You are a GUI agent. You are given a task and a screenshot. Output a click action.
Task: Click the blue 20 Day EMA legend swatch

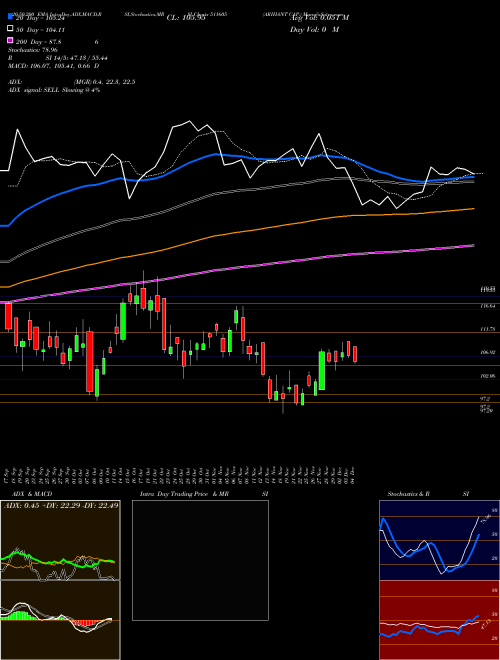point(10,17)
